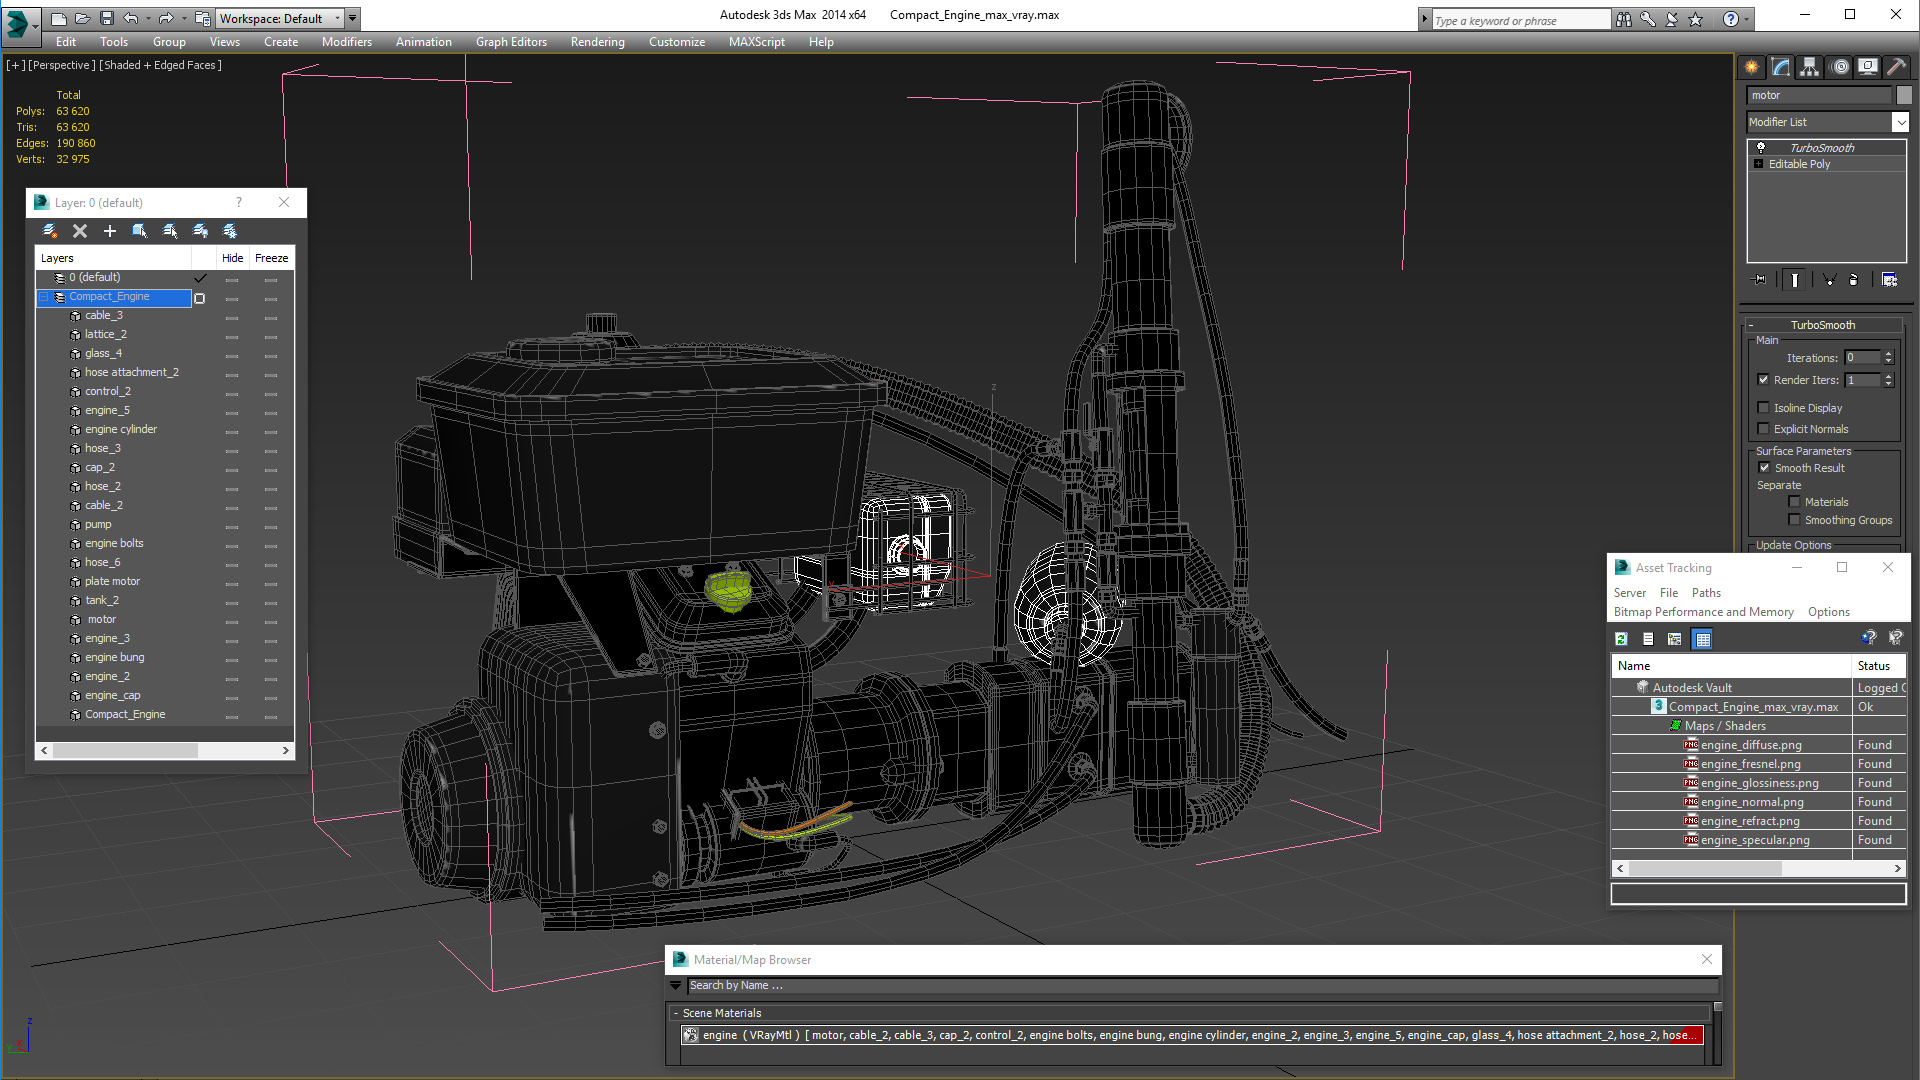
Task: Hide the motor layer in Layers panel
Action: pos(232,618)
